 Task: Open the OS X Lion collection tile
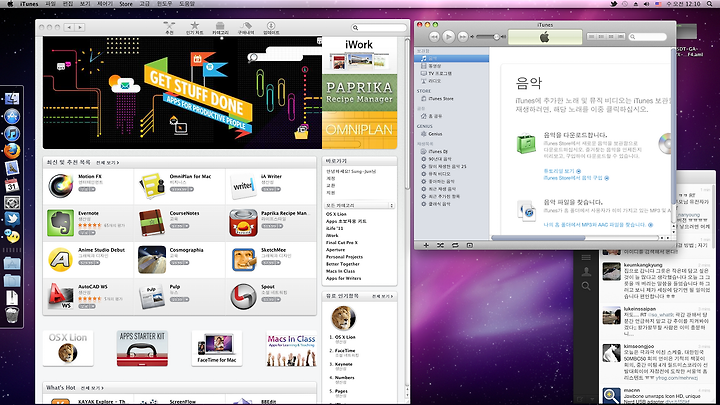[x=68, y=349]
